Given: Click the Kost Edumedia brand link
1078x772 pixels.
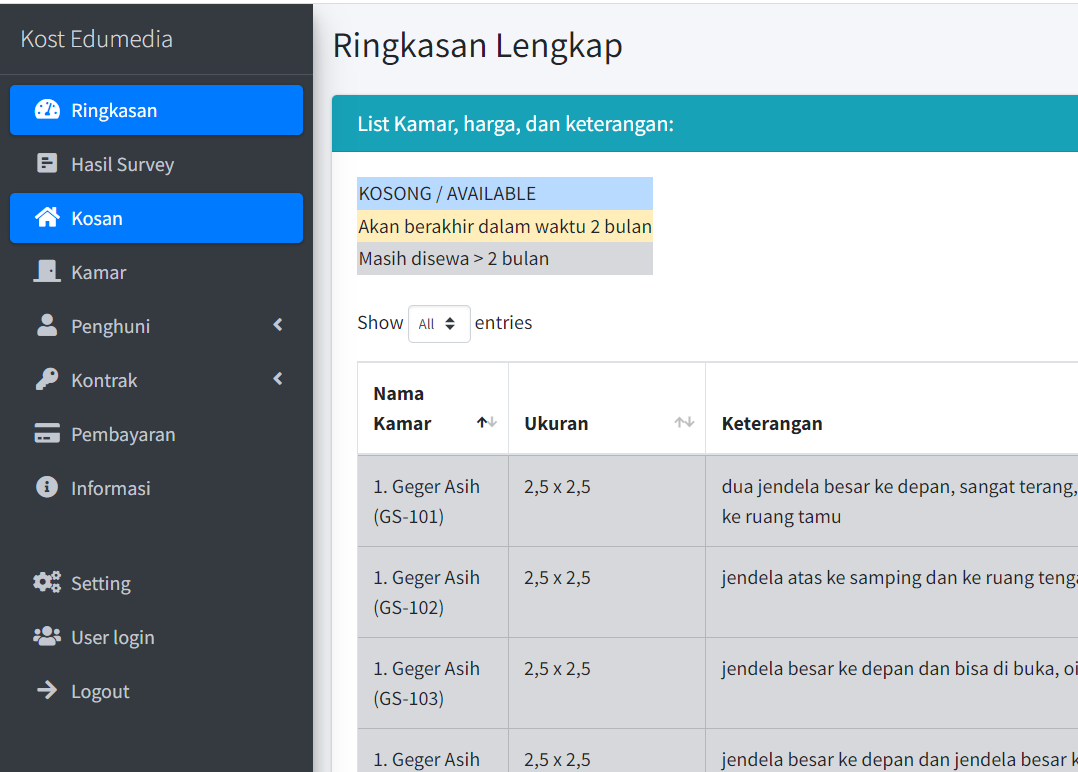Looking at the screenshot, I should 97,39.
